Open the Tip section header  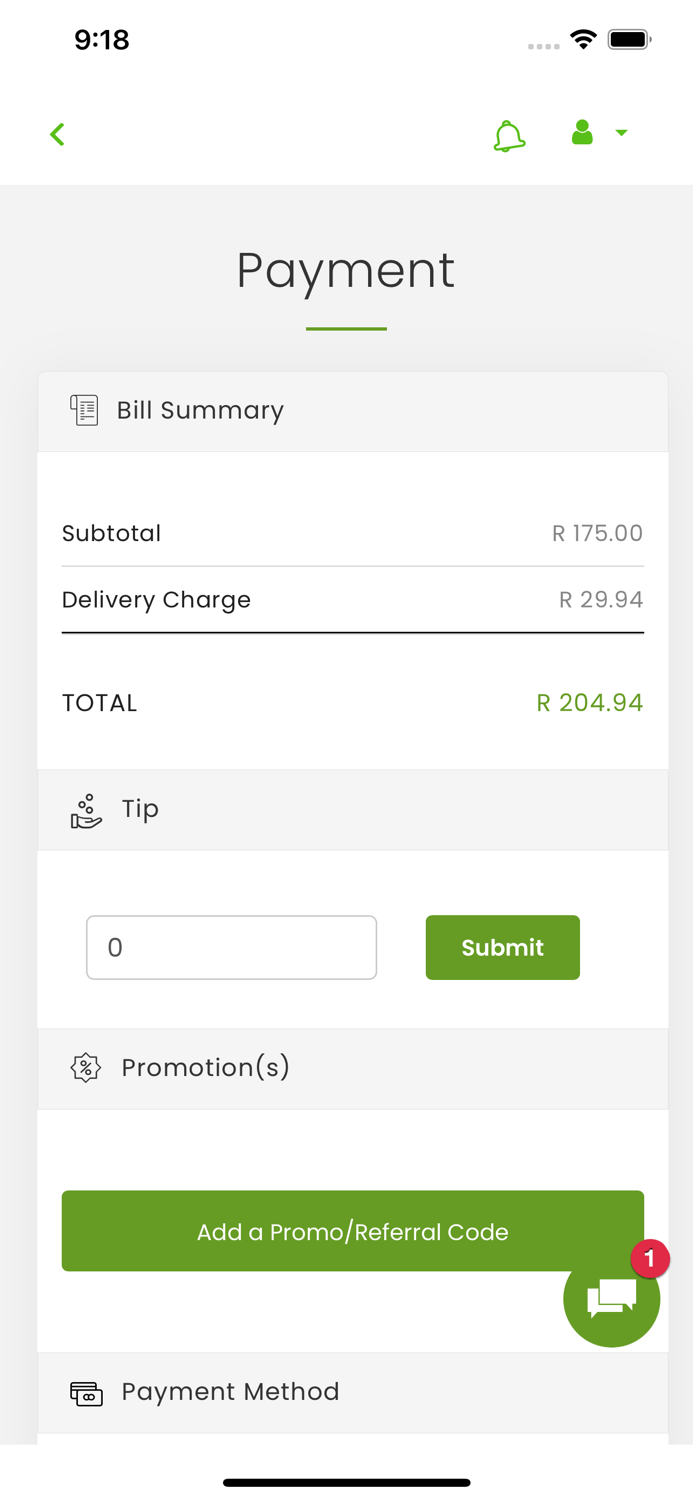coord(140,810)
